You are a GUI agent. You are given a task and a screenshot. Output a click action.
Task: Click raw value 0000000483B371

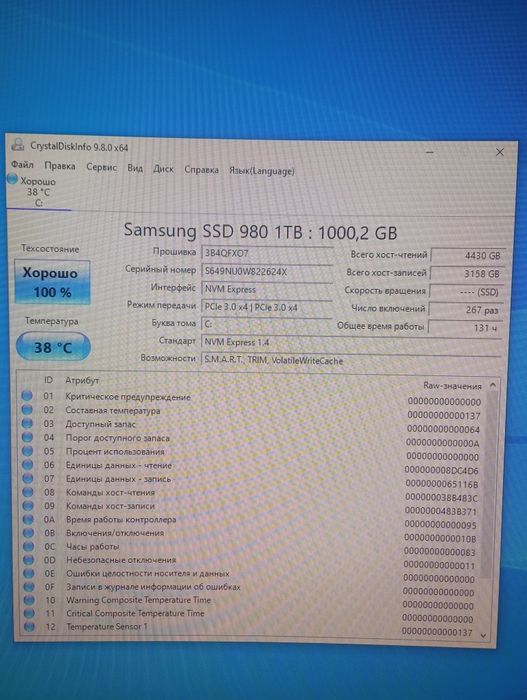tap(440, 511)
